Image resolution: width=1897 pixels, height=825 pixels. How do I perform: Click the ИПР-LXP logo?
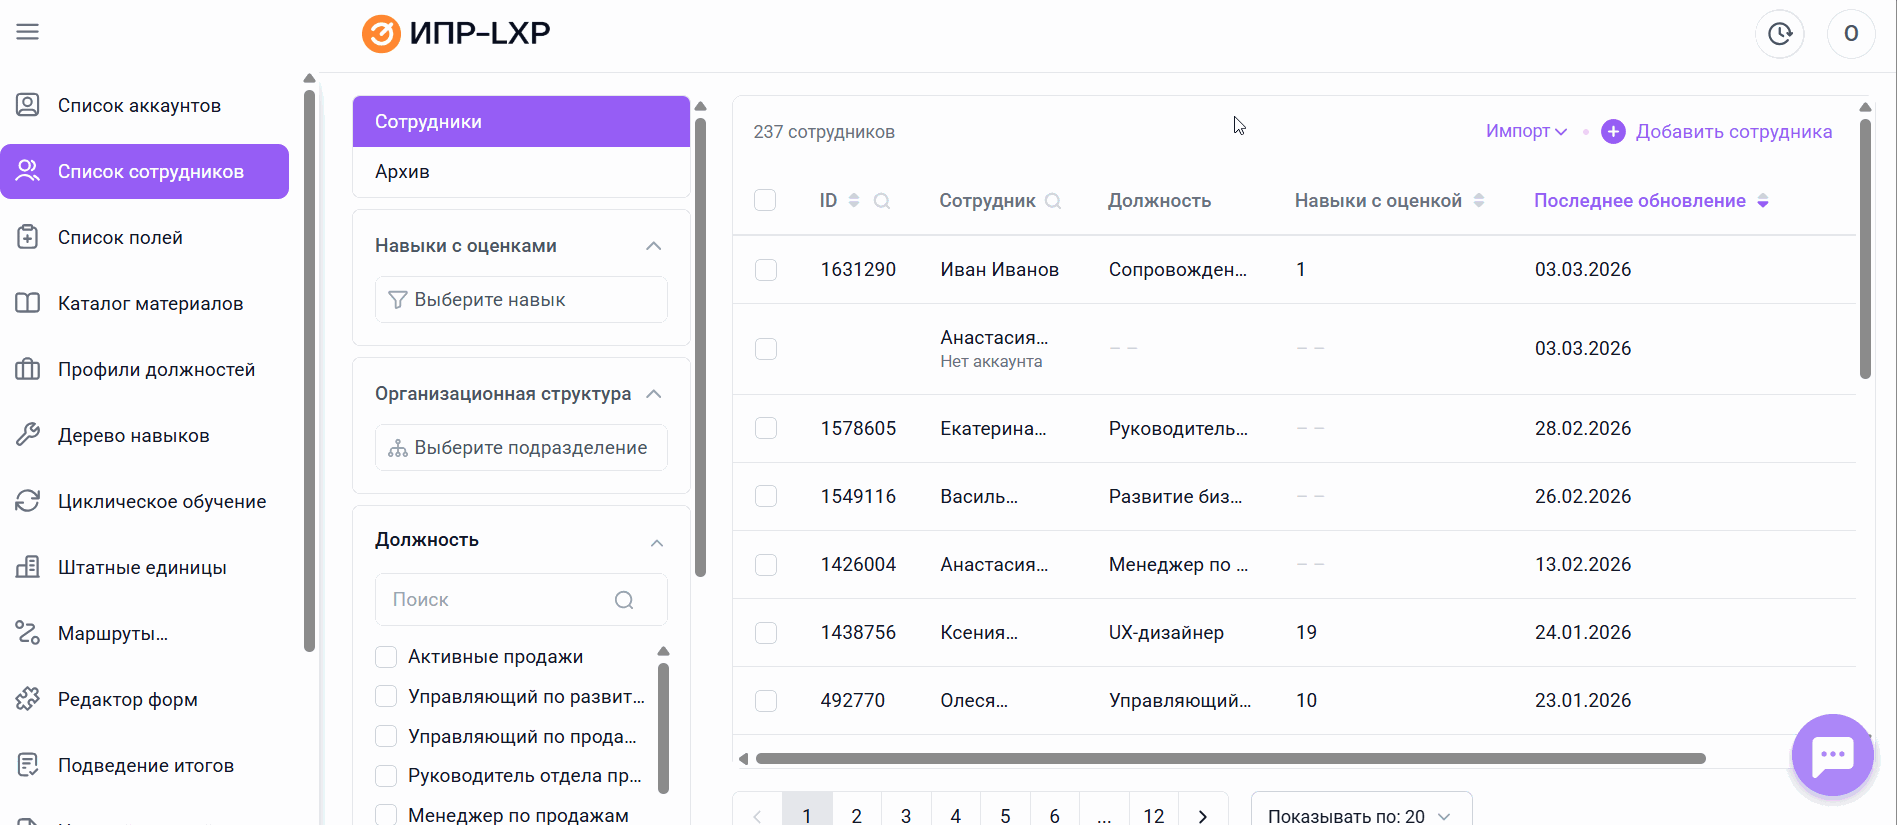(x=456, y=33)
